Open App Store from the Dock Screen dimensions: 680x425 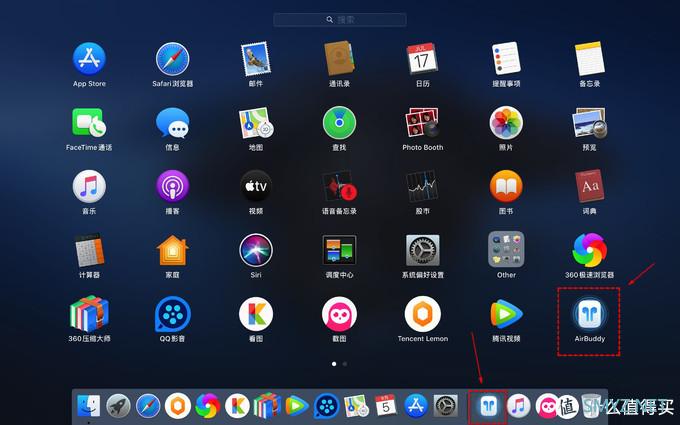416,406
